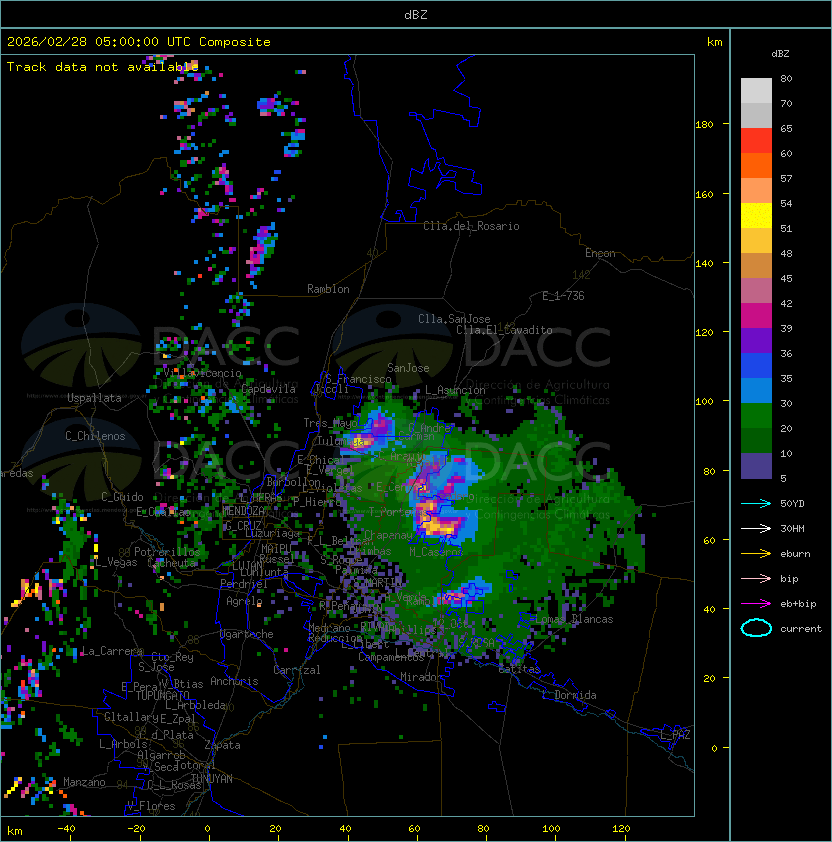This screenshot has height=842, width=832.
Task: Click the 'Clla.El_Cavadito' map label
Action: (x=504, y=330)
